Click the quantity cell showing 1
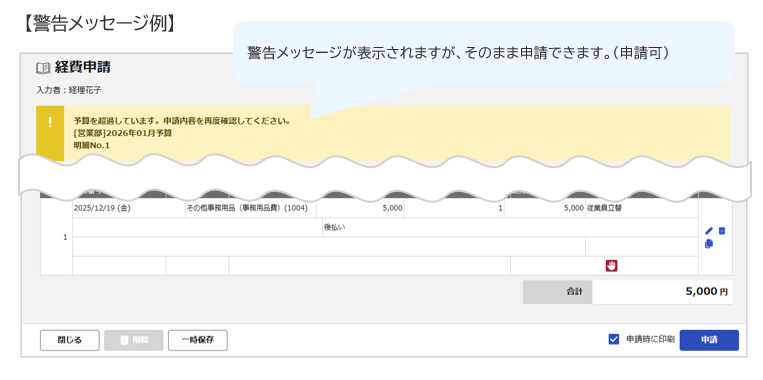Image resolution: width=763 pixels, height=380 pixels. (454, 208)
